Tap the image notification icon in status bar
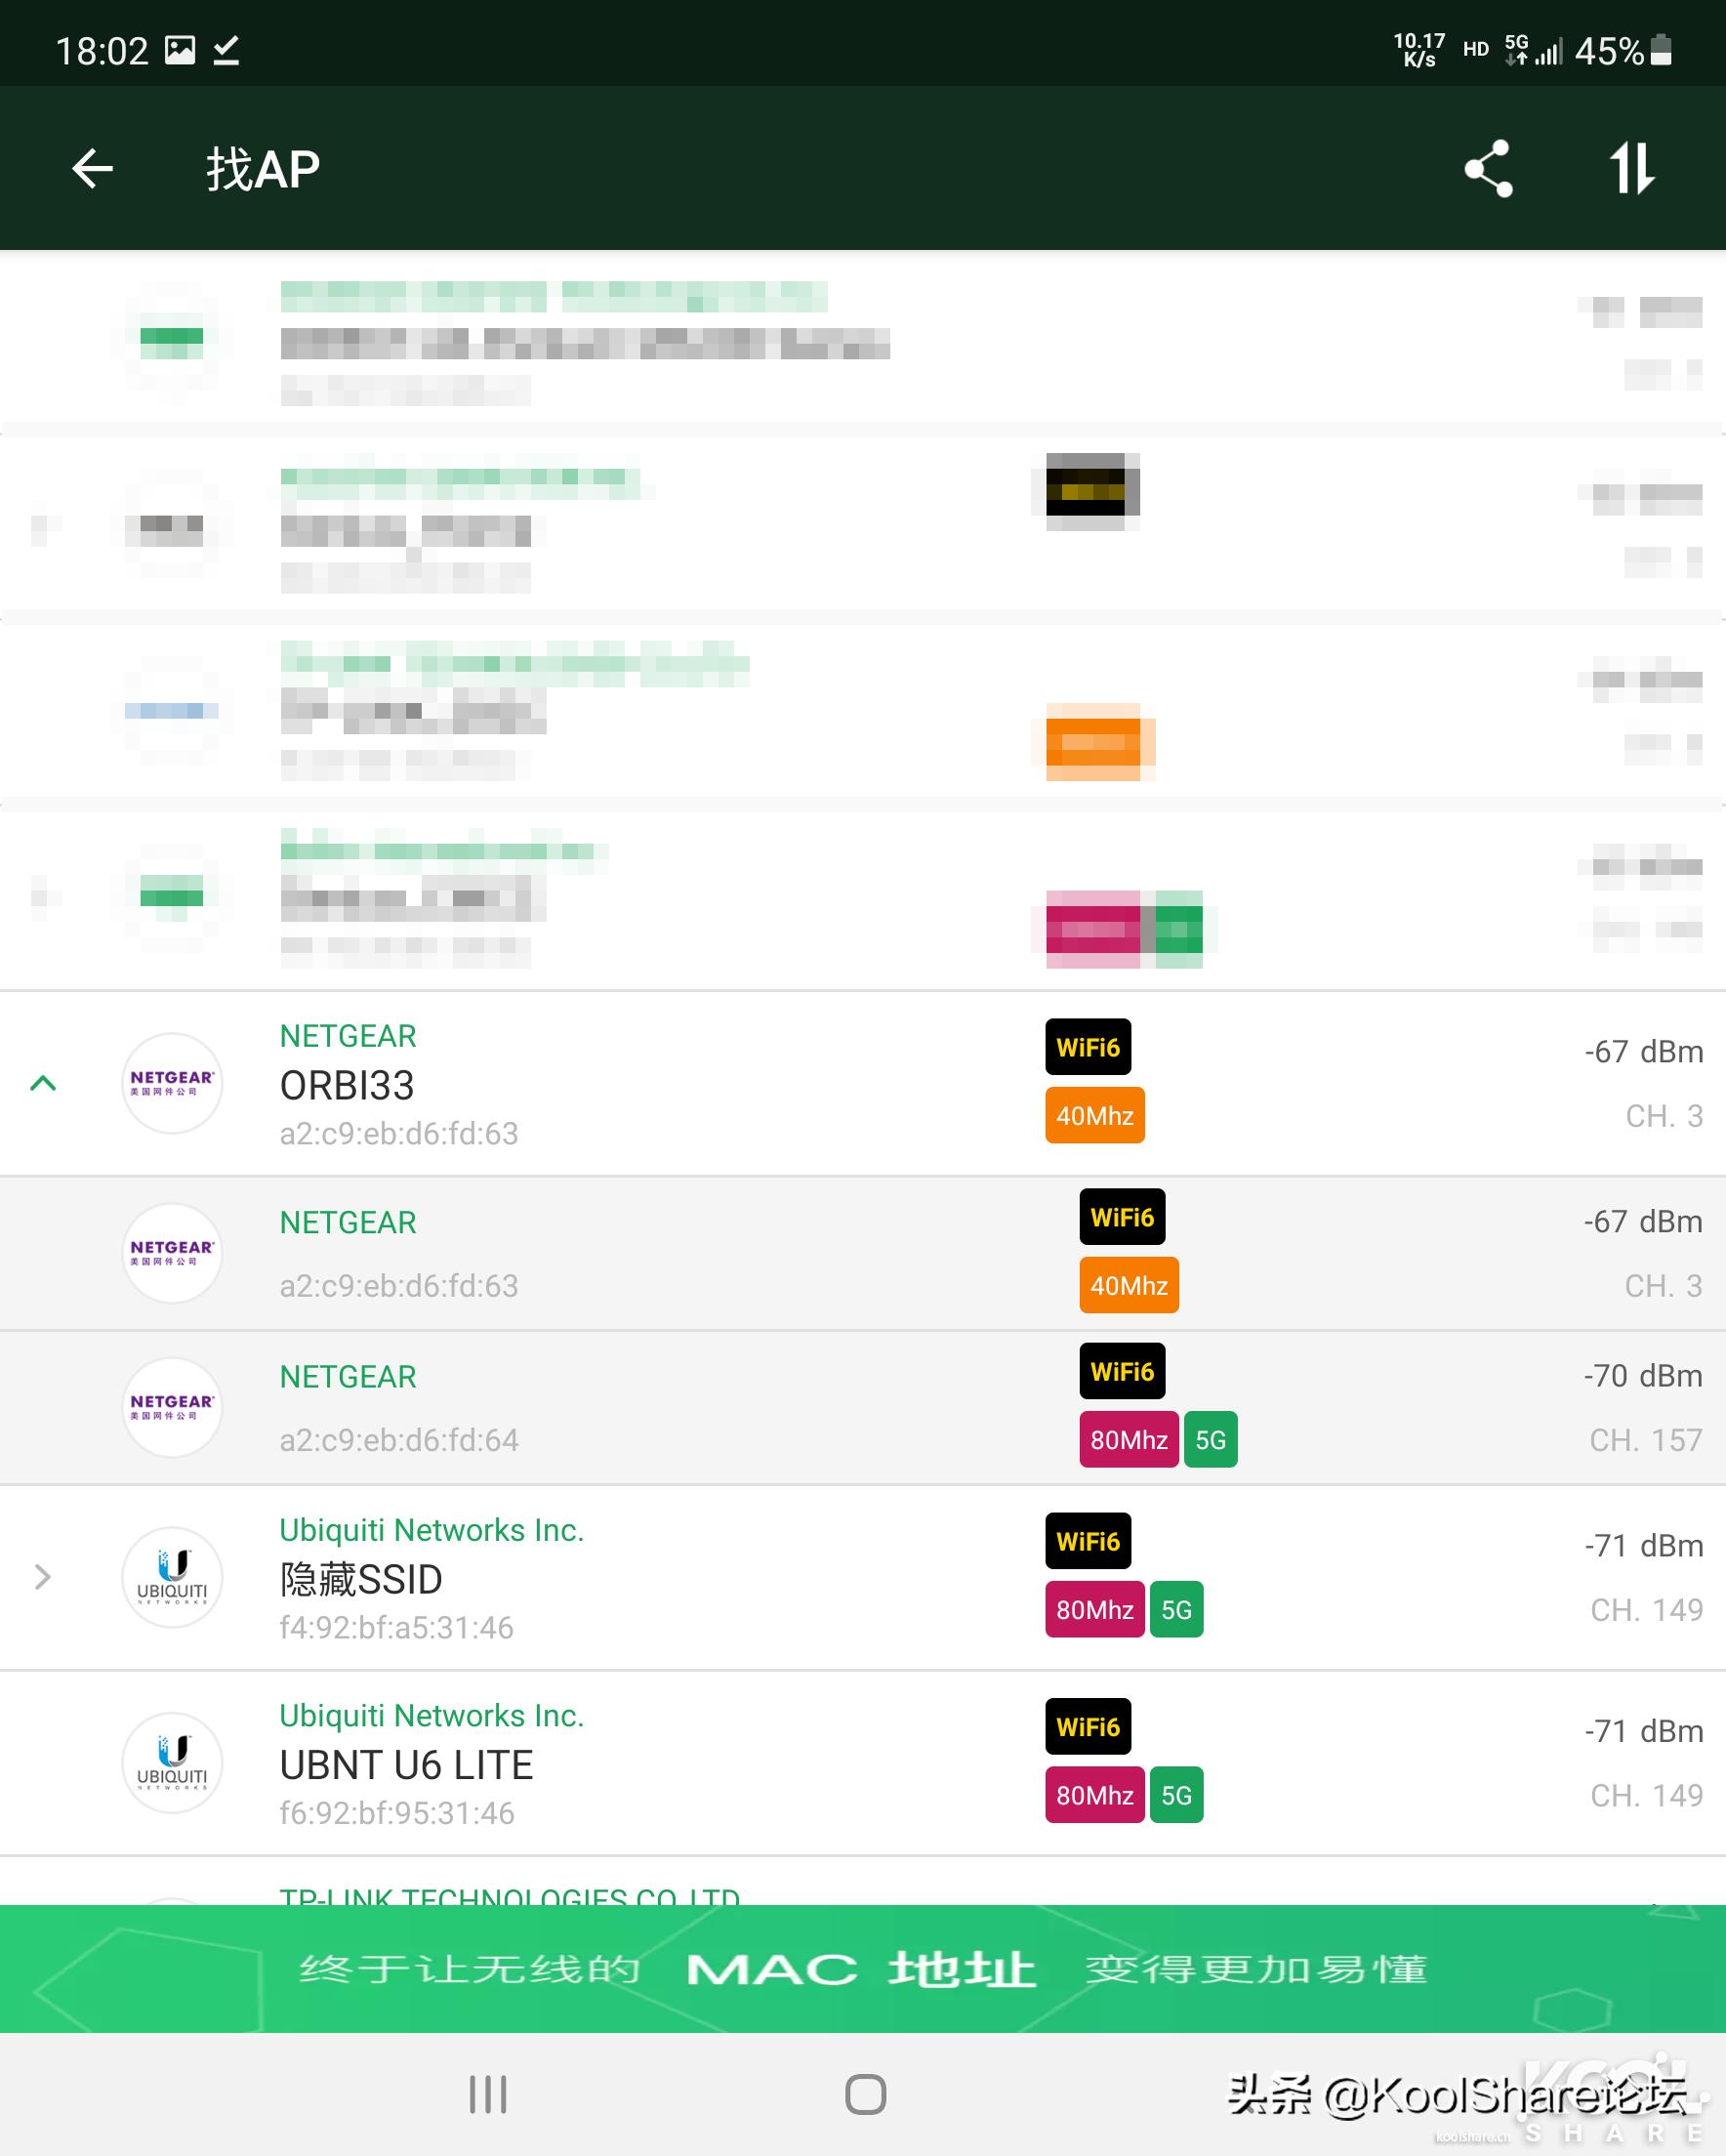1726x2156 pixels. point(180,50)
